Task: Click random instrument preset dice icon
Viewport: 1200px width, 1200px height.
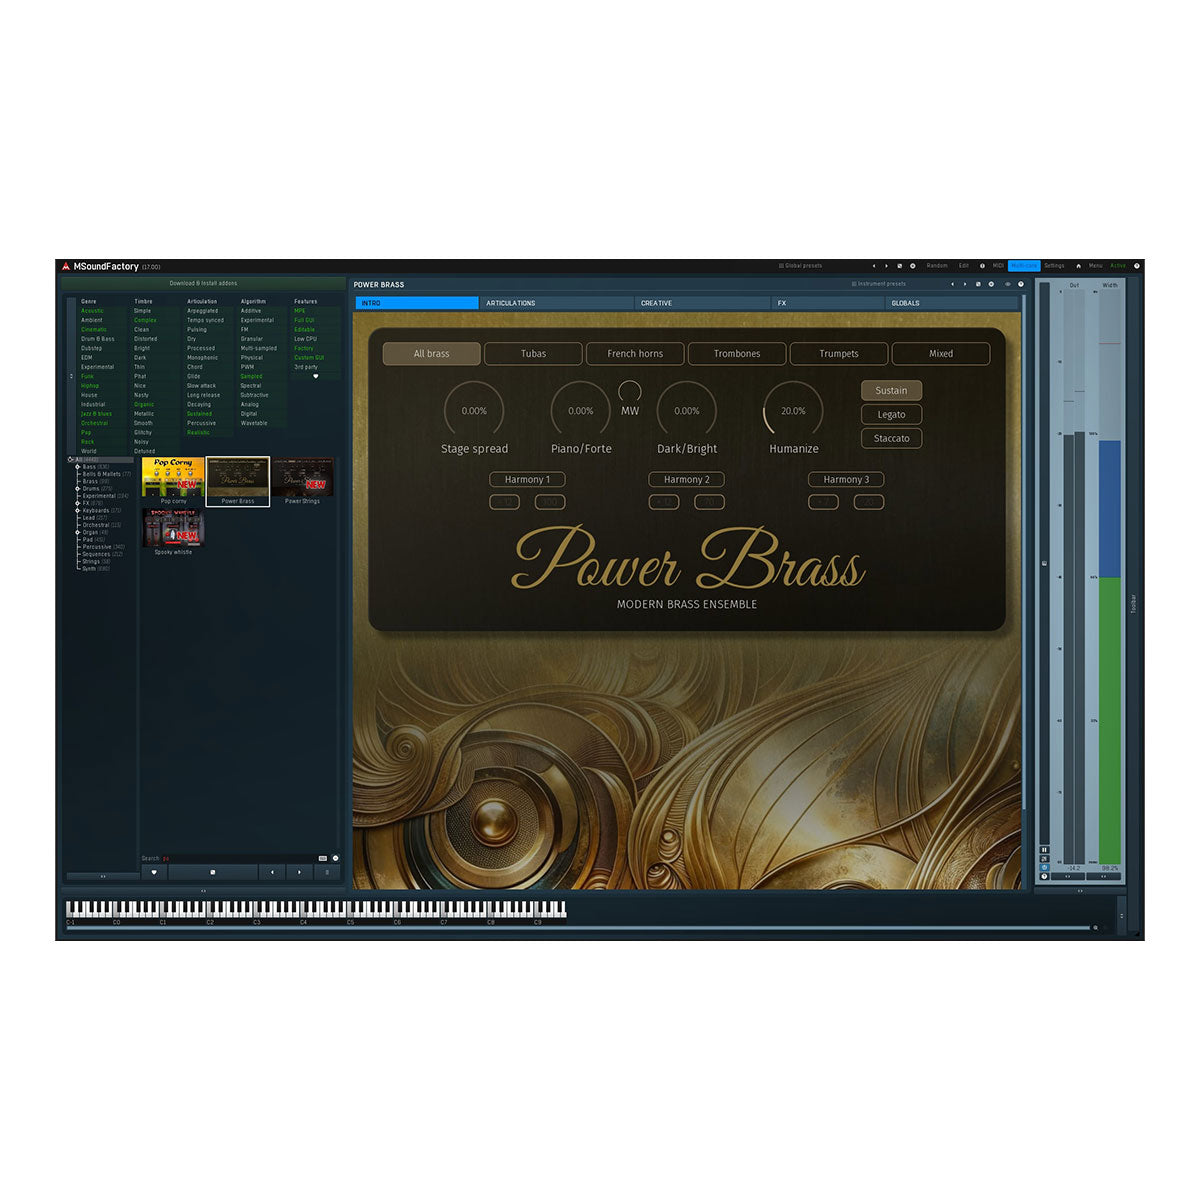Action: pos(978,284)
